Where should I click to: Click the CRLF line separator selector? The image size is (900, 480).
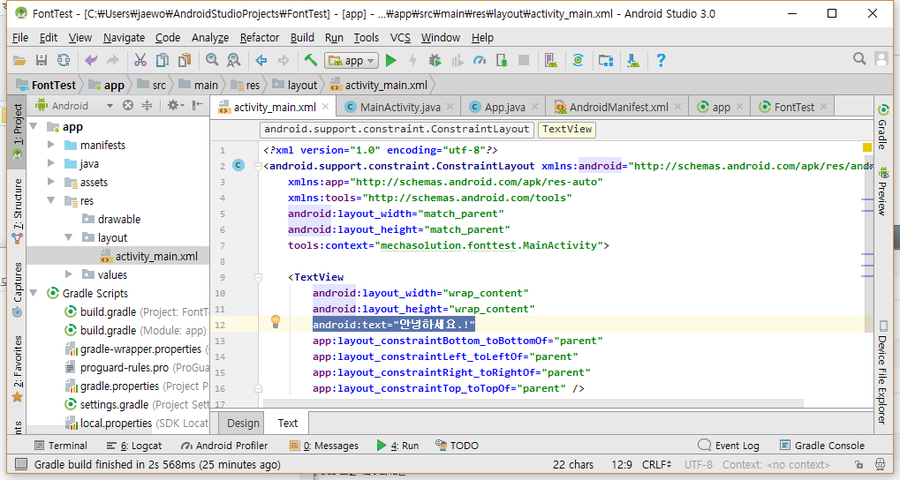[x=657, y=464]
